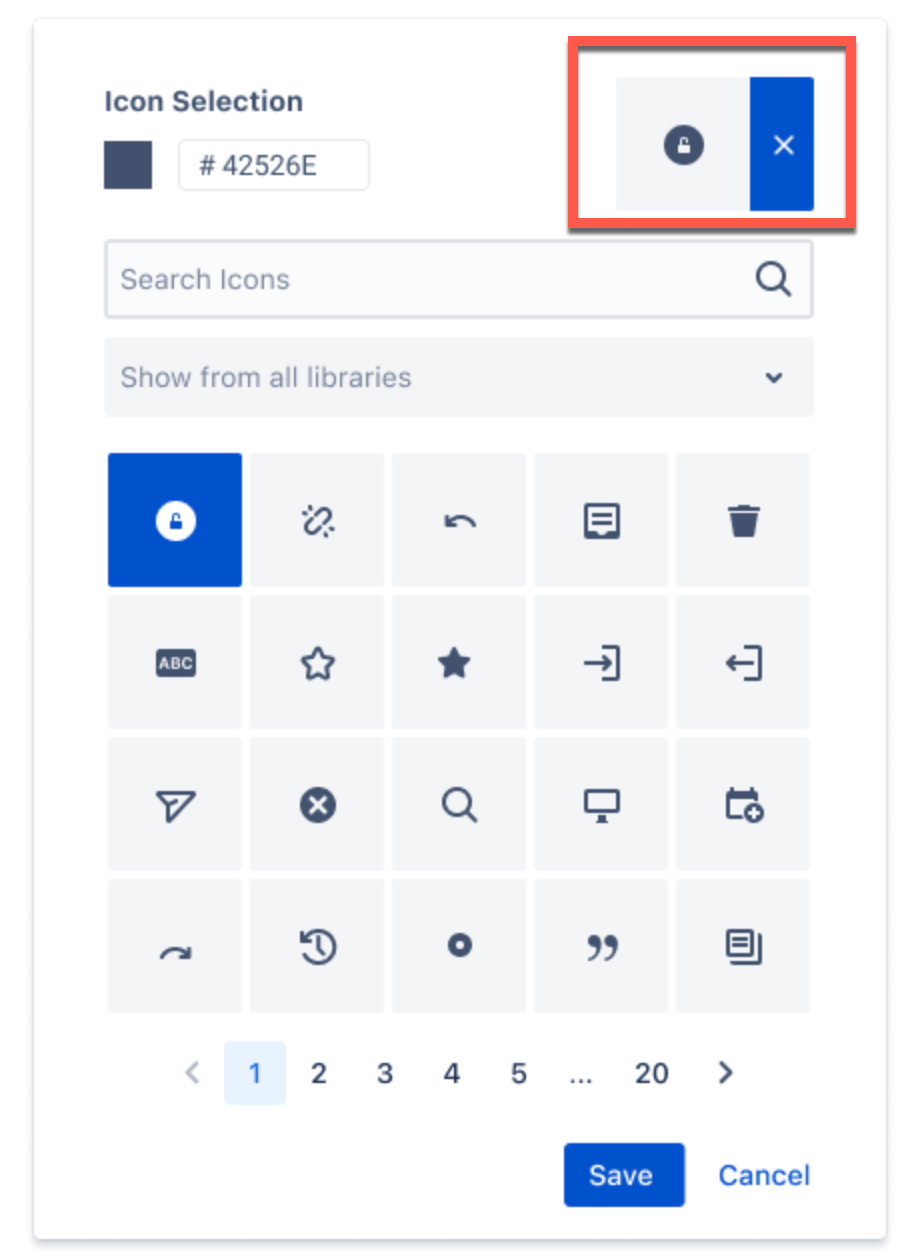This screenshot has height=1258, width=914.
Task: Save the icon selection
Action: click(624, 1175)
